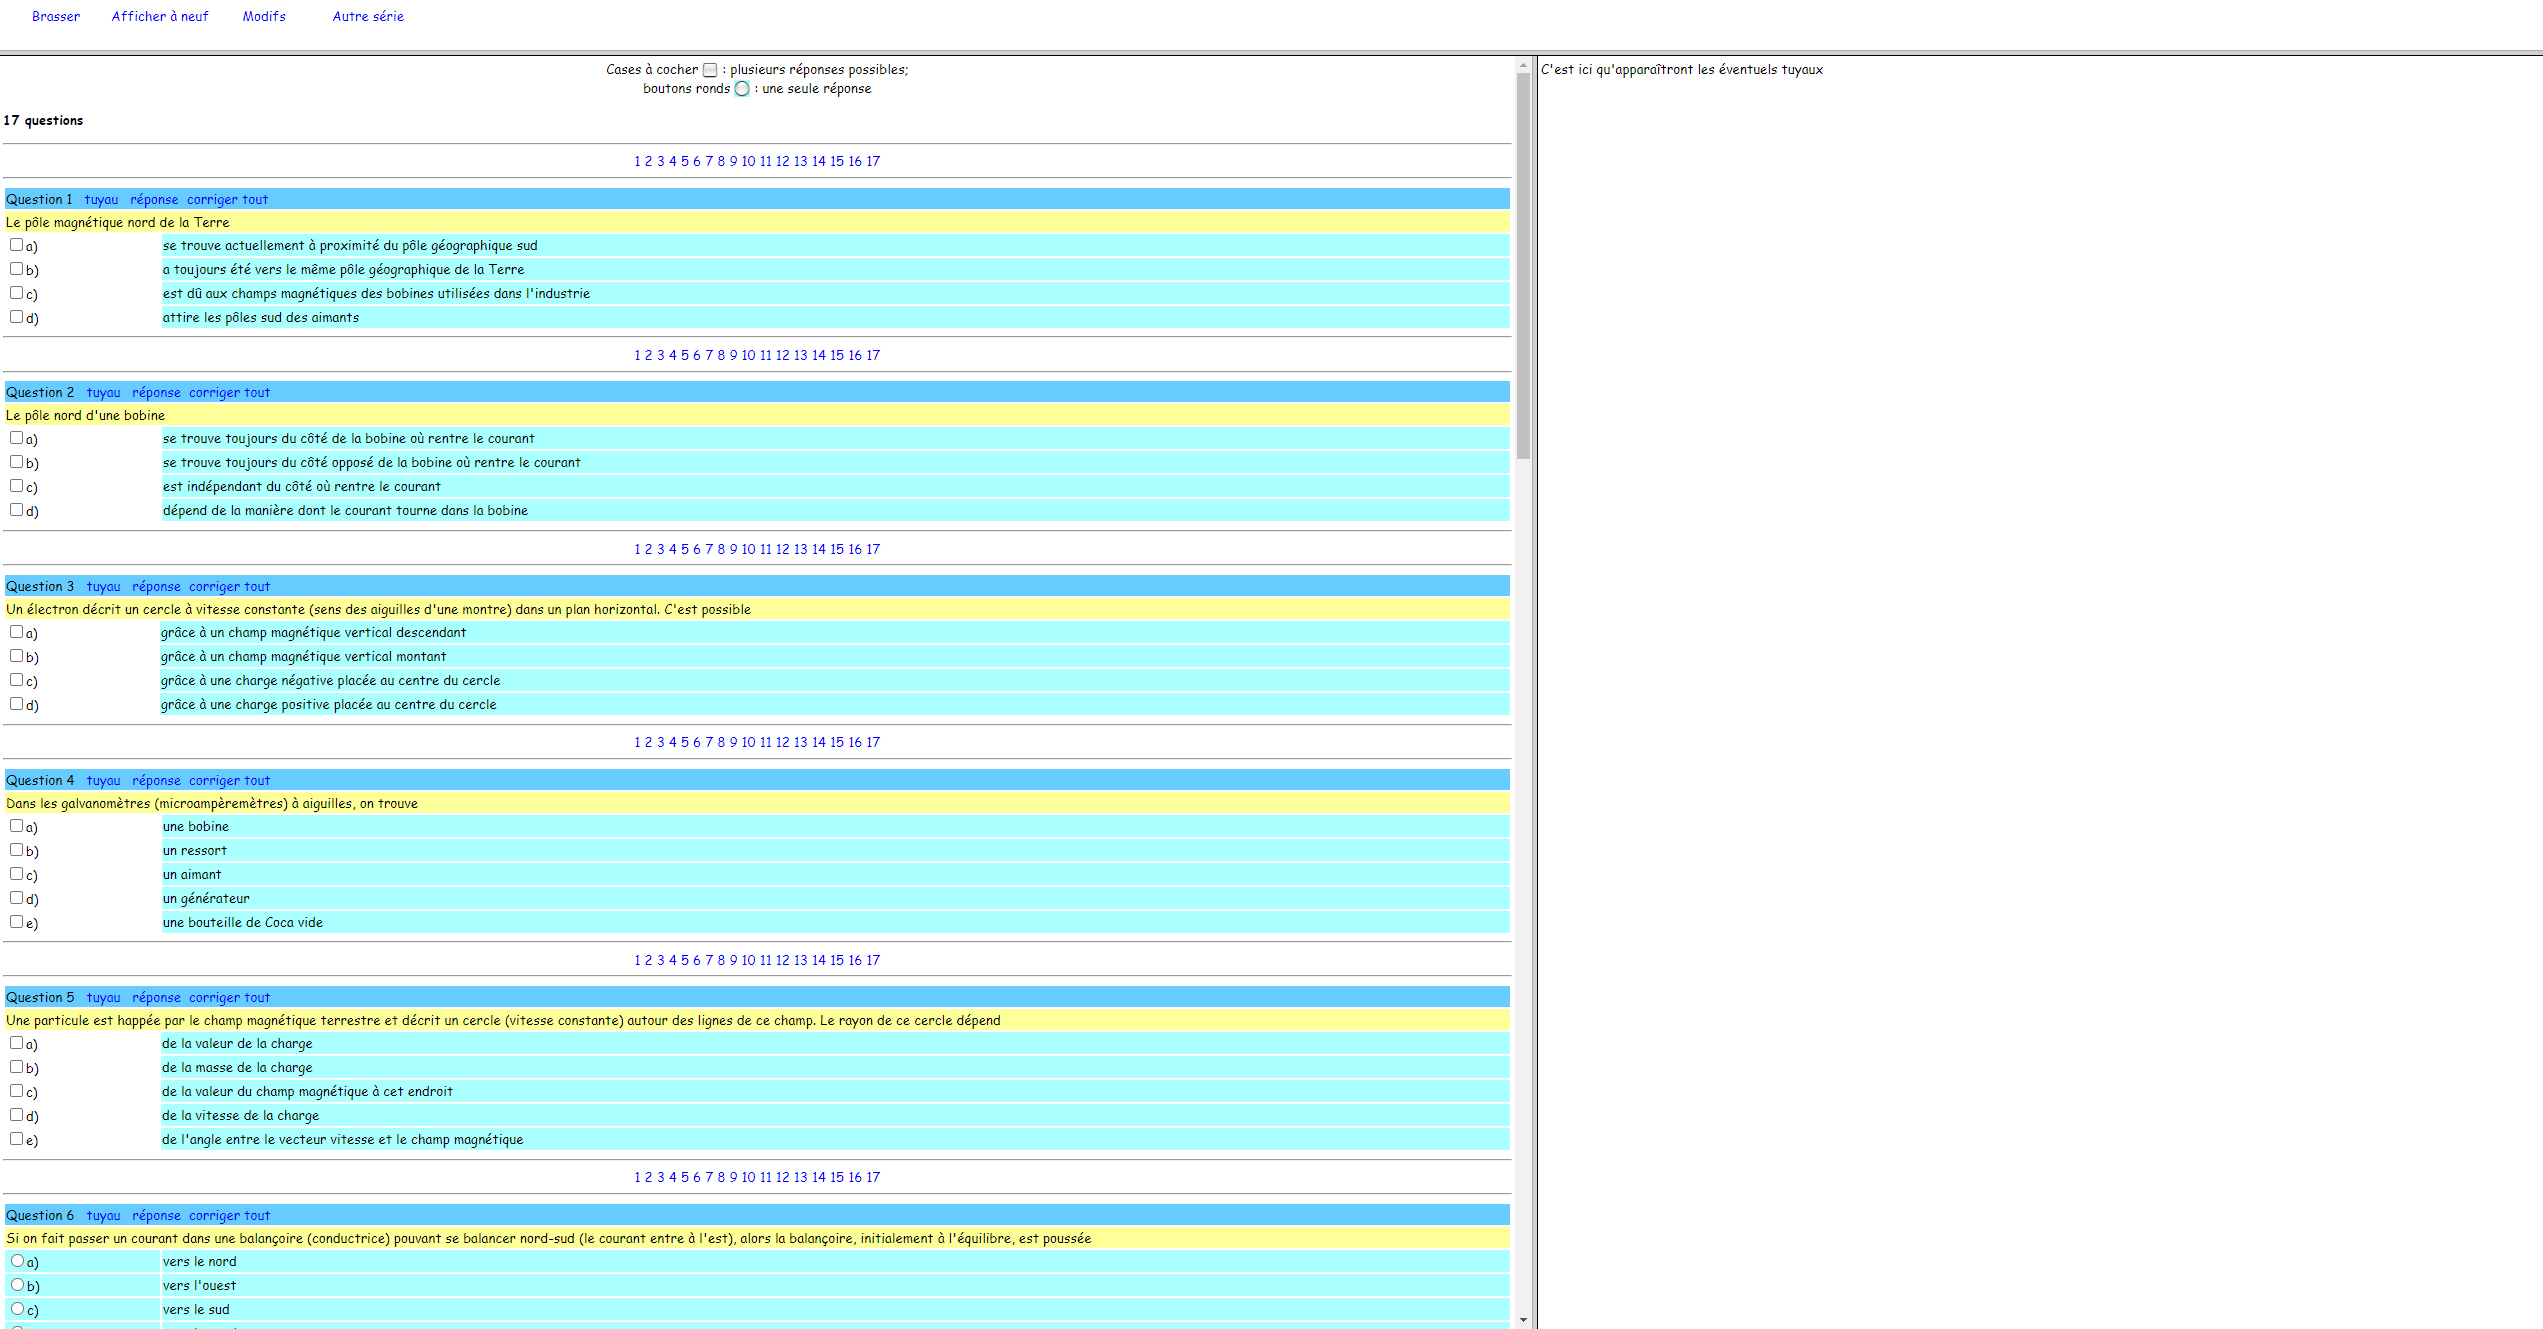Screen dimensions: 2543x1329
Task: Check 'un aimant' in Question 4
Action: (x=16, y=874)
